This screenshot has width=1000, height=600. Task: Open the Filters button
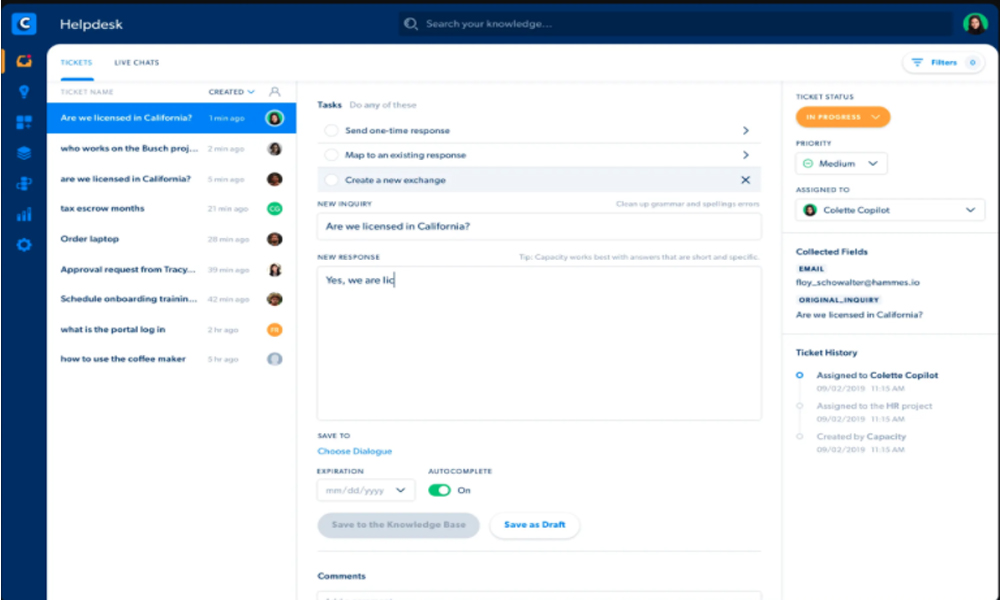tap(943, 62)
